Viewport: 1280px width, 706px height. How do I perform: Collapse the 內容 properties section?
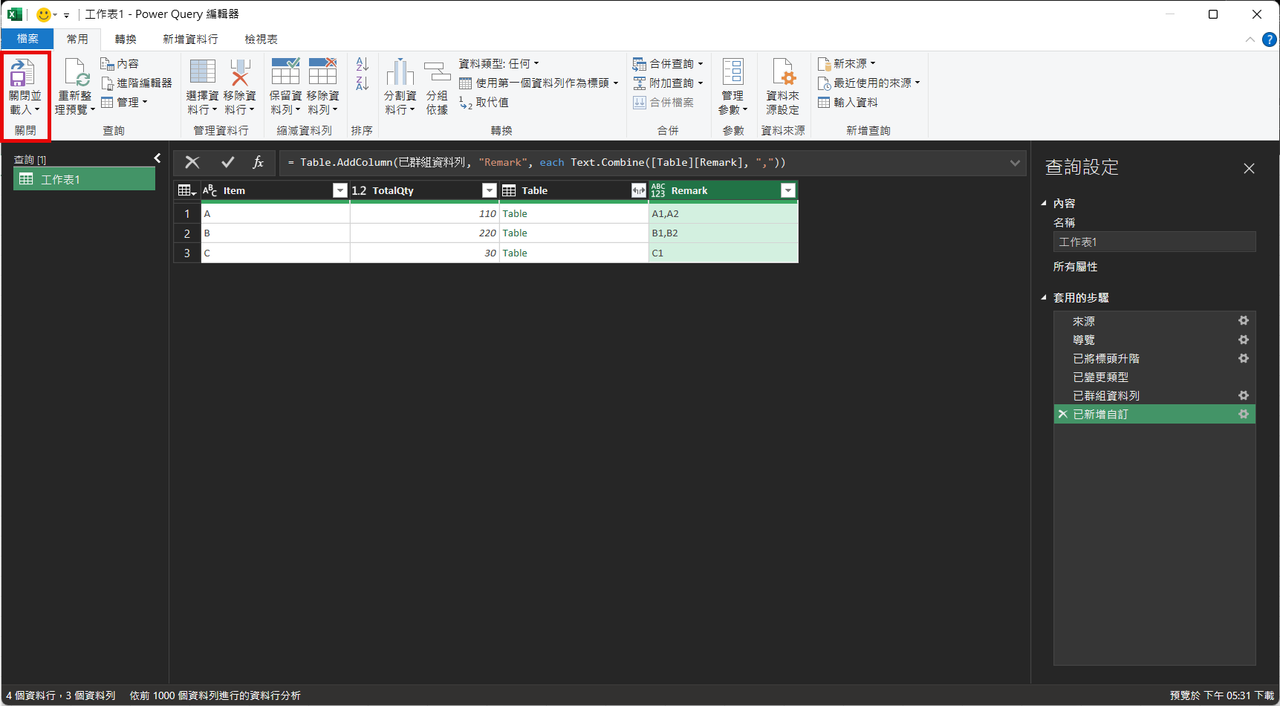(1045, 204)
